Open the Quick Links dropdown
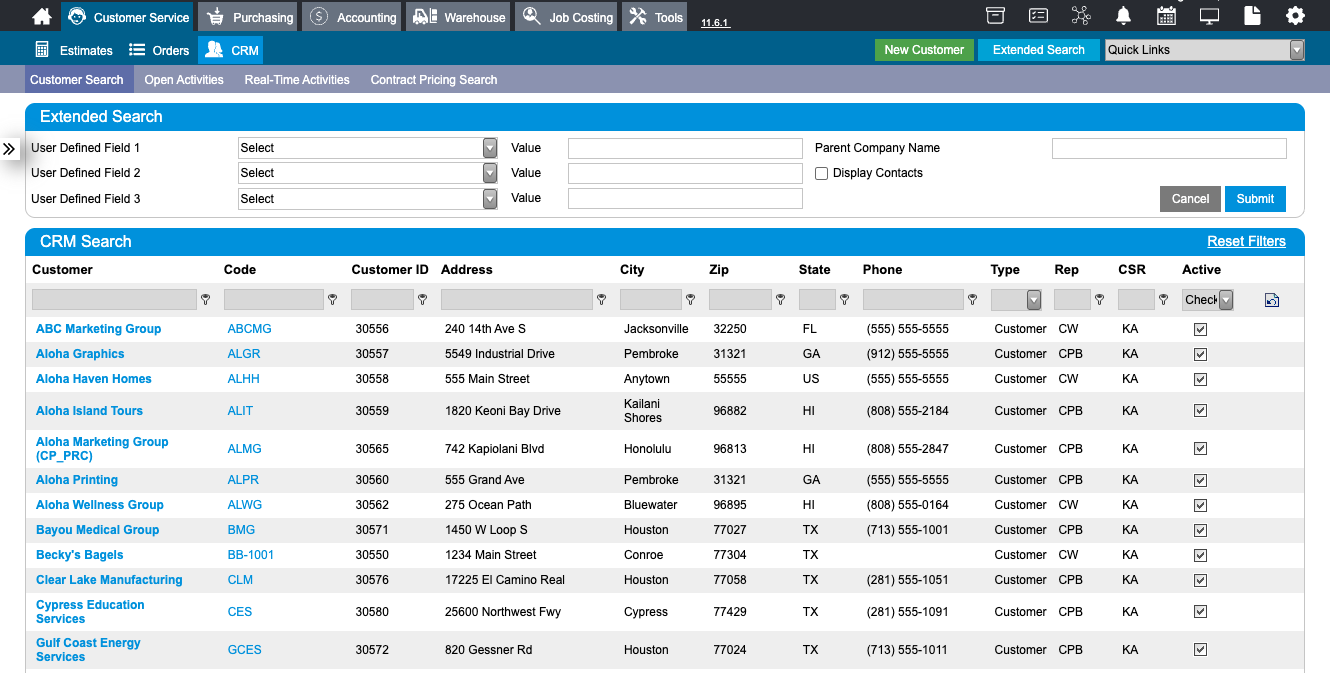Screen dimensions: 1330x673 click(x=1205, y=50)
